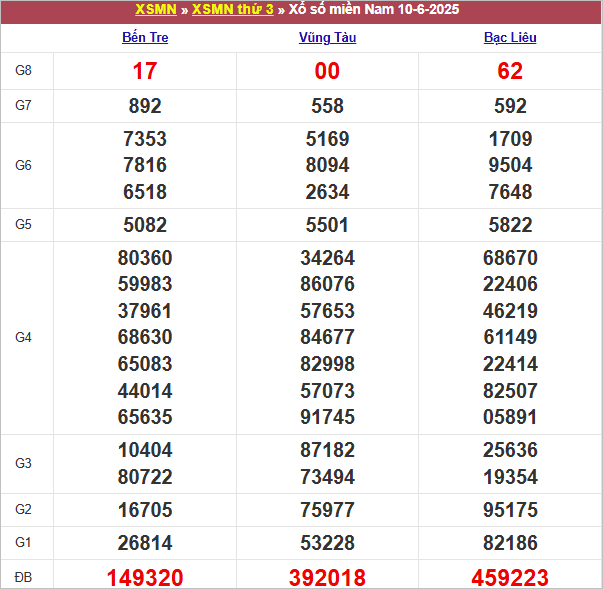Image resolution: width=603 pixels, height=589 pixels.
Task: Click the red G8 number 62
Action: 510,71
